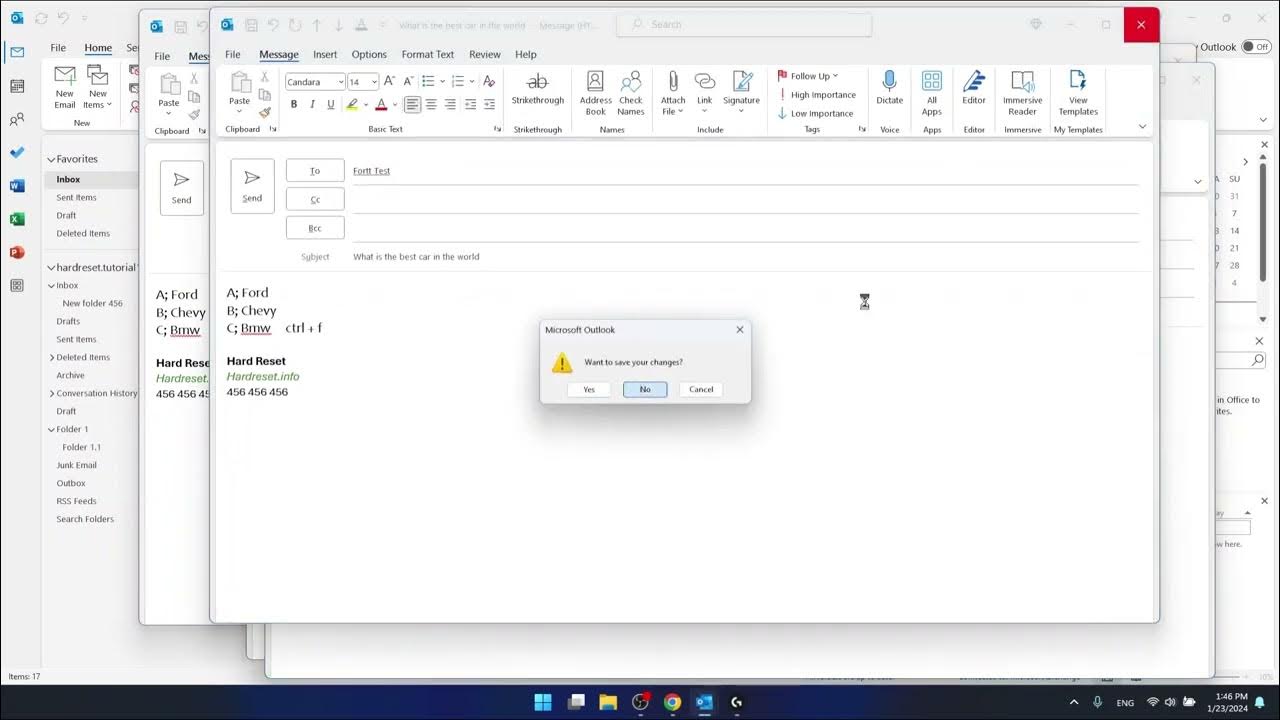
Task: Toggle Center paragraph alignment
Action: point(431,104)
